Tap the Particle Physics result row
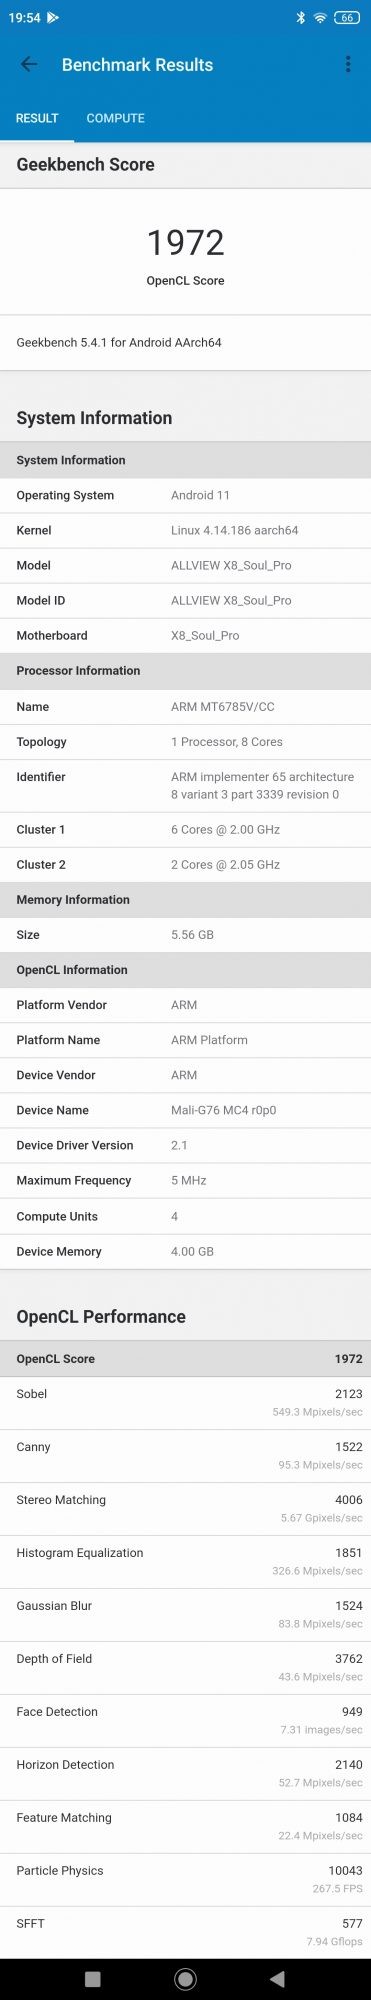This screenshot has width=371, height=2000. pos(185,1879)
